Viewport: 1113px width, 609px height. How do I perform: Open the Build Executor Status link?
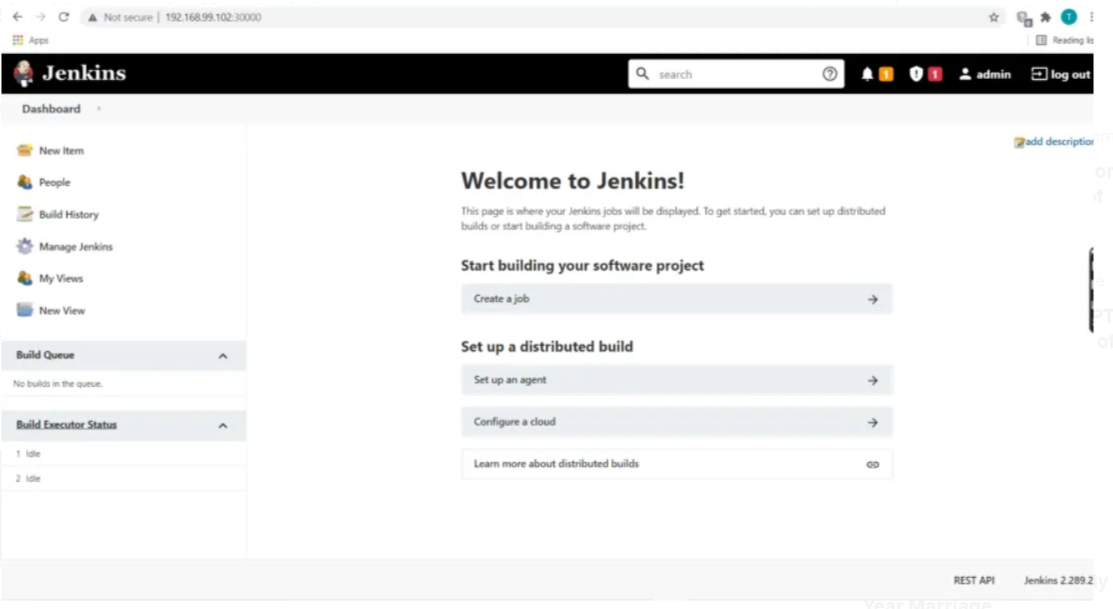coord(67,424)
